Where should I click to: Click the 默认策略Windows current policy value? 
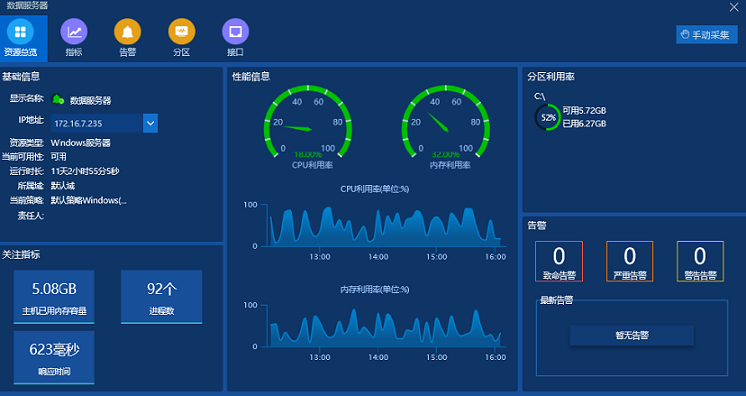88,200
